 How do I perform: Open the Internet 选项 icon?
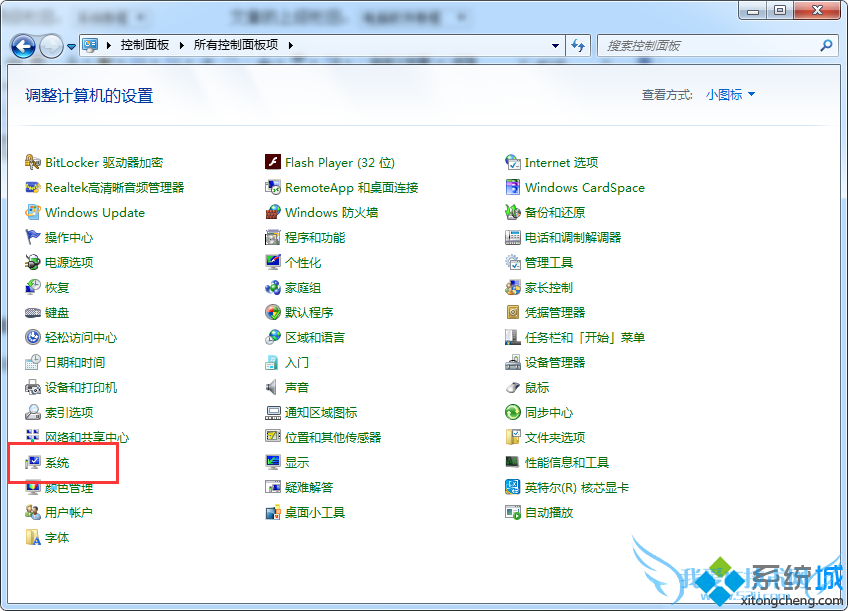point(512,162)
